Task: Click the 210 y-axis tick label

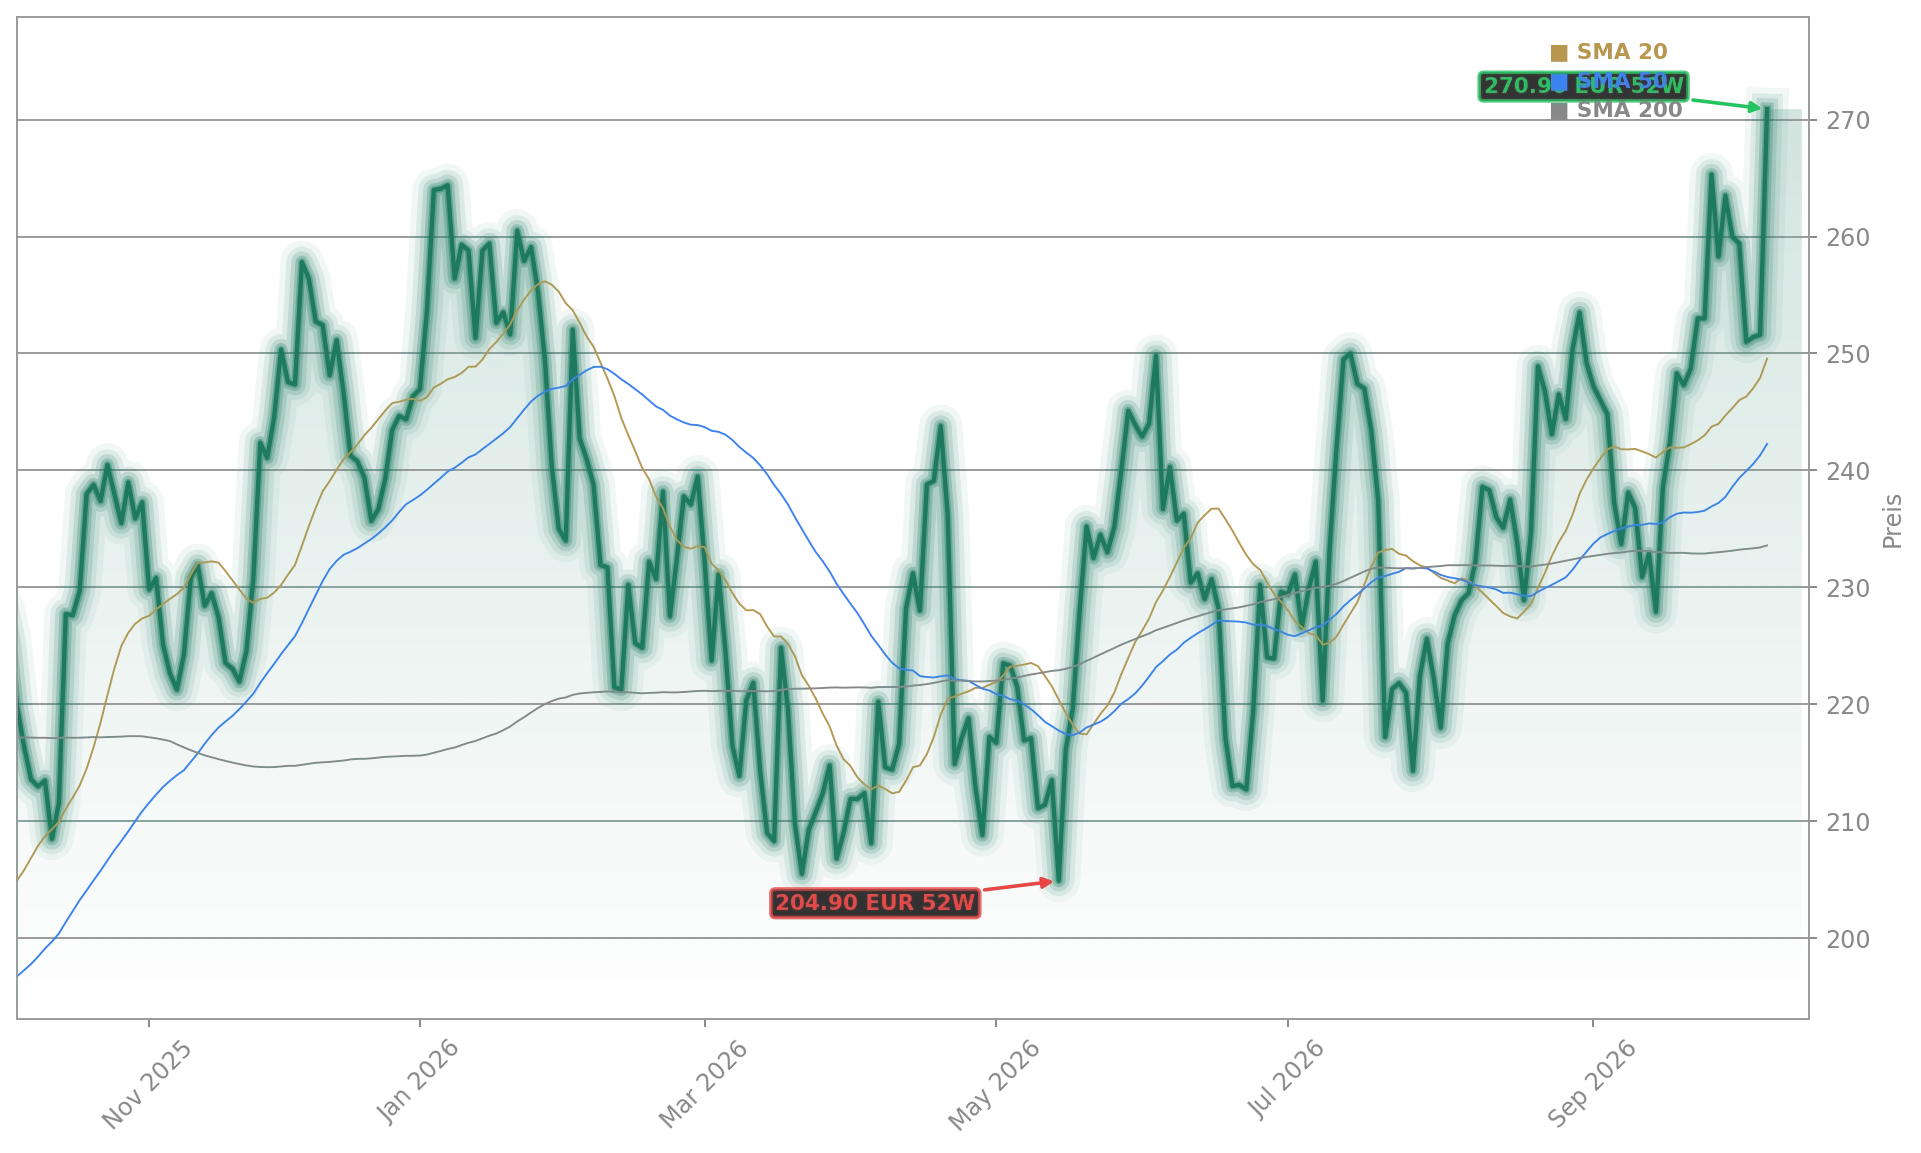Action: pos(1848,822)
